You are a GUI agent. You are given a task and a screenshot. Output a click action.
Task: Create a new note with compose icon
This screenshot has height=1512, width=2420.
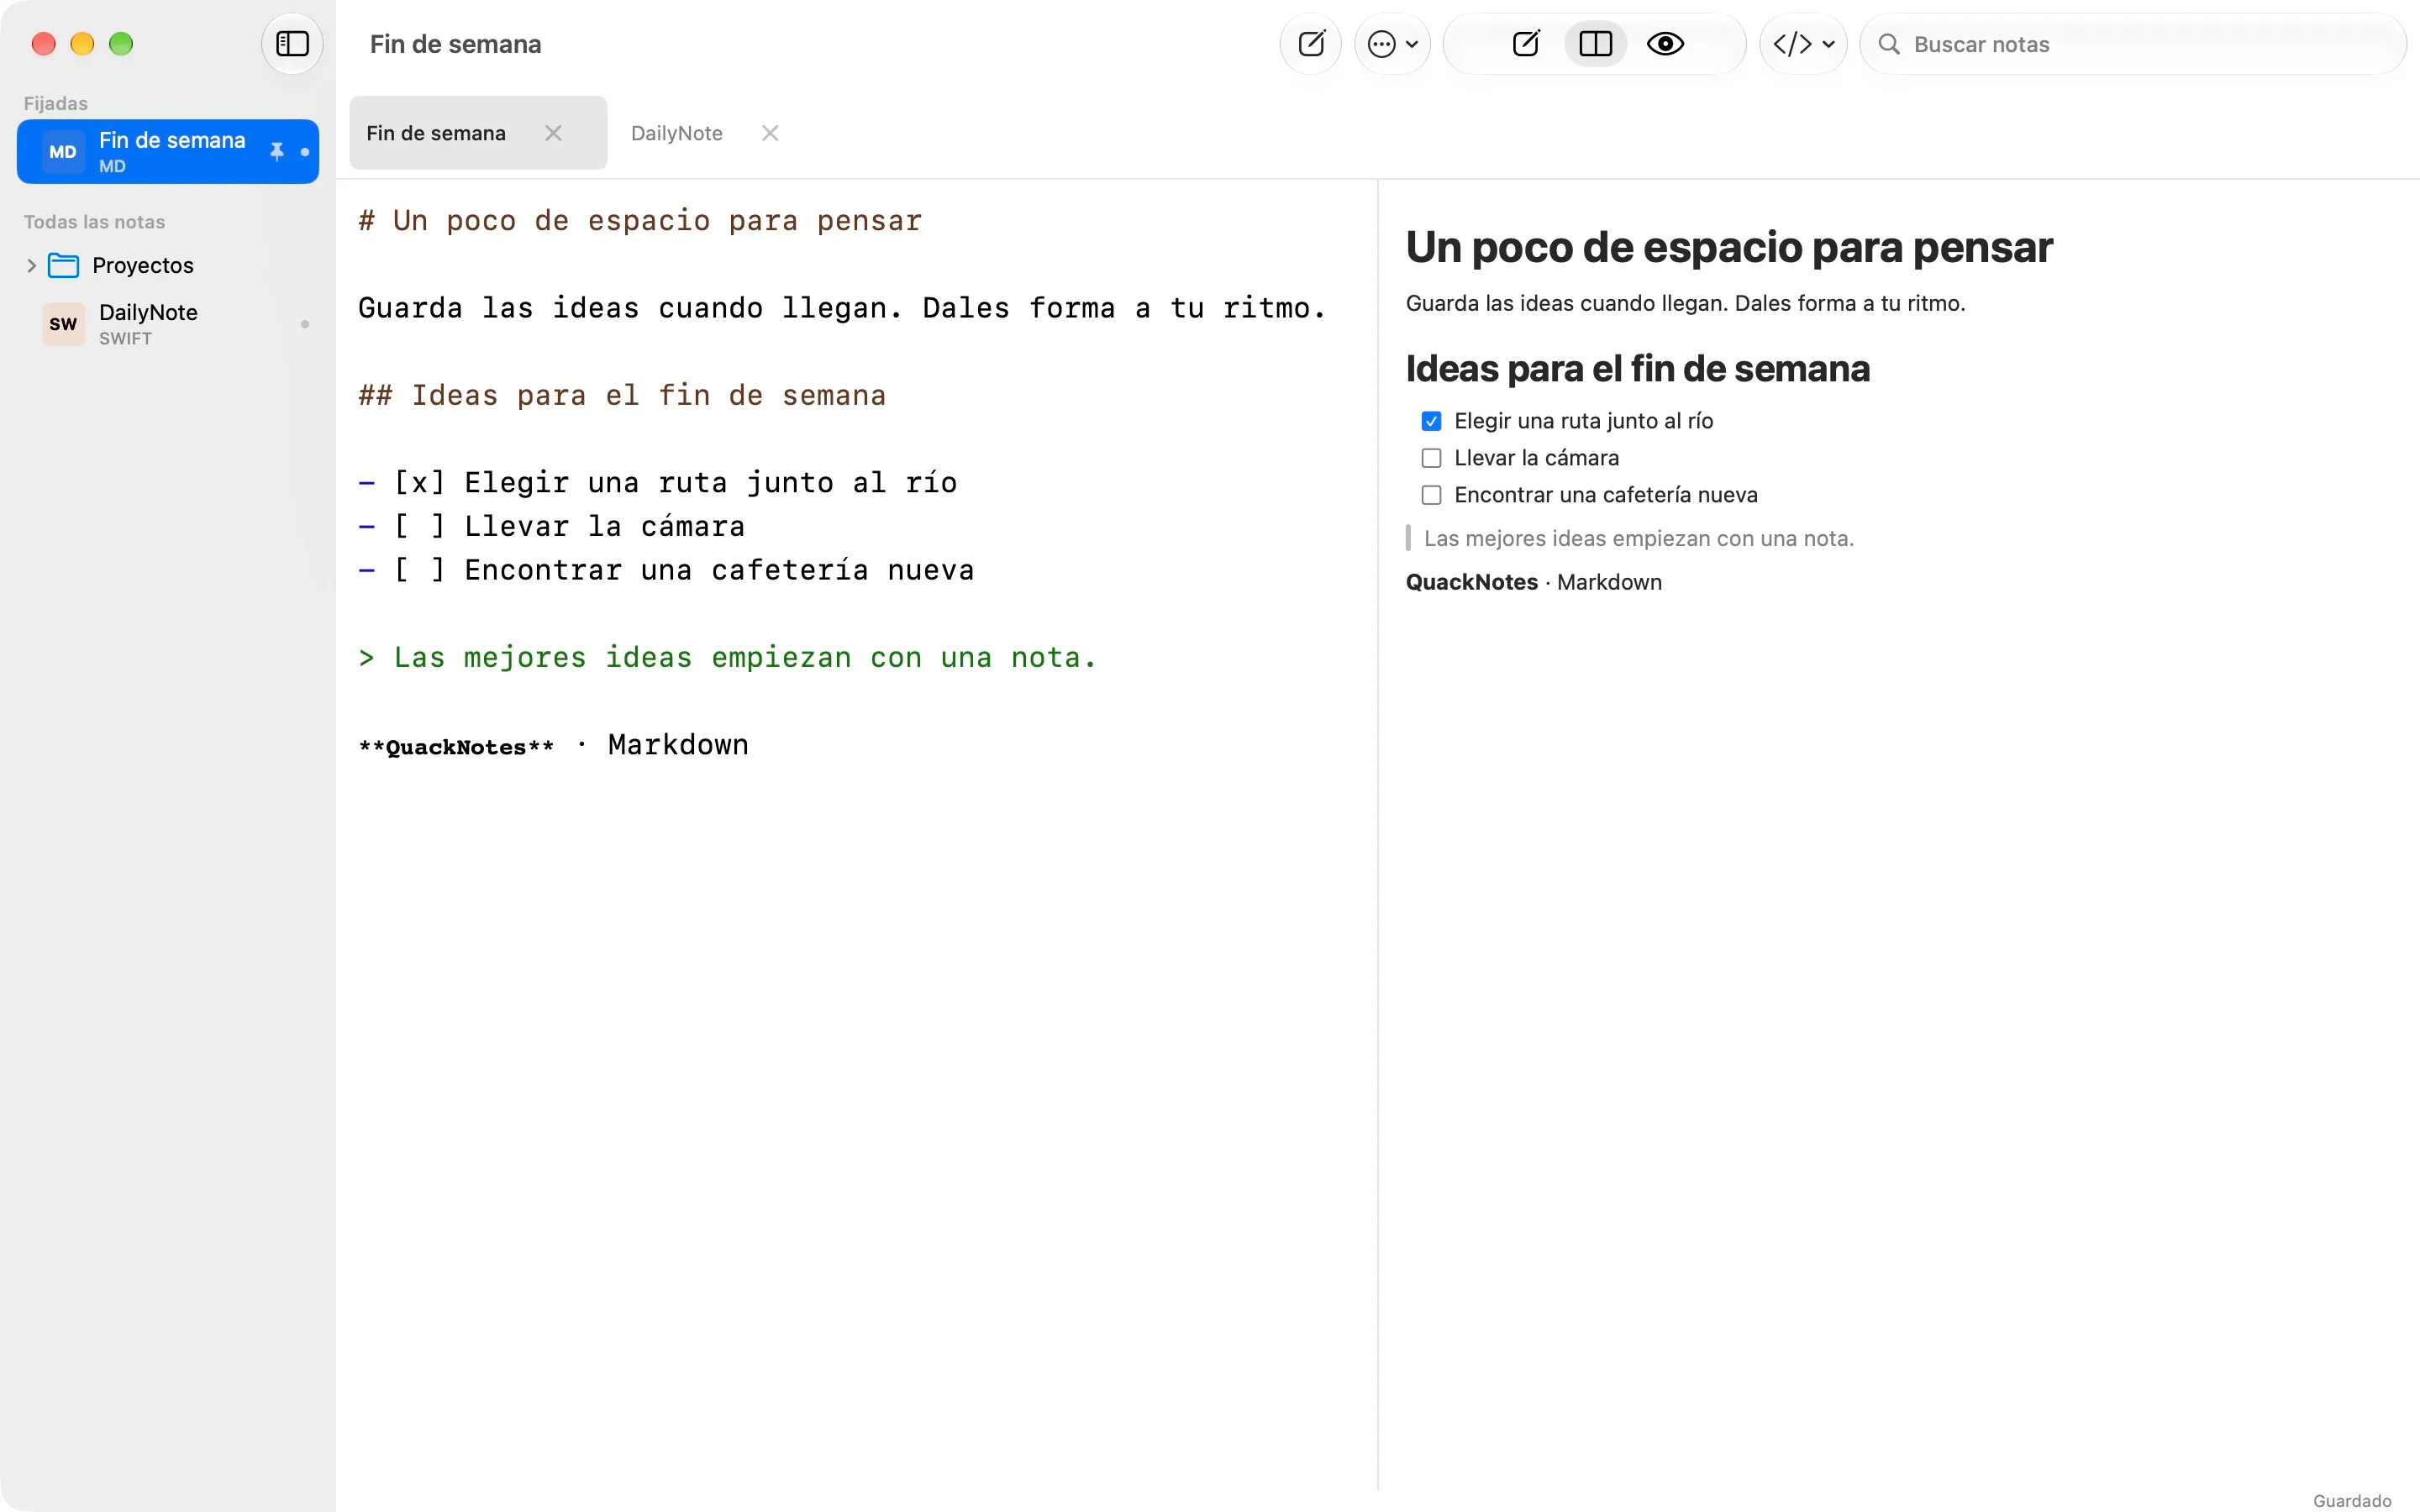(1311, 44)
